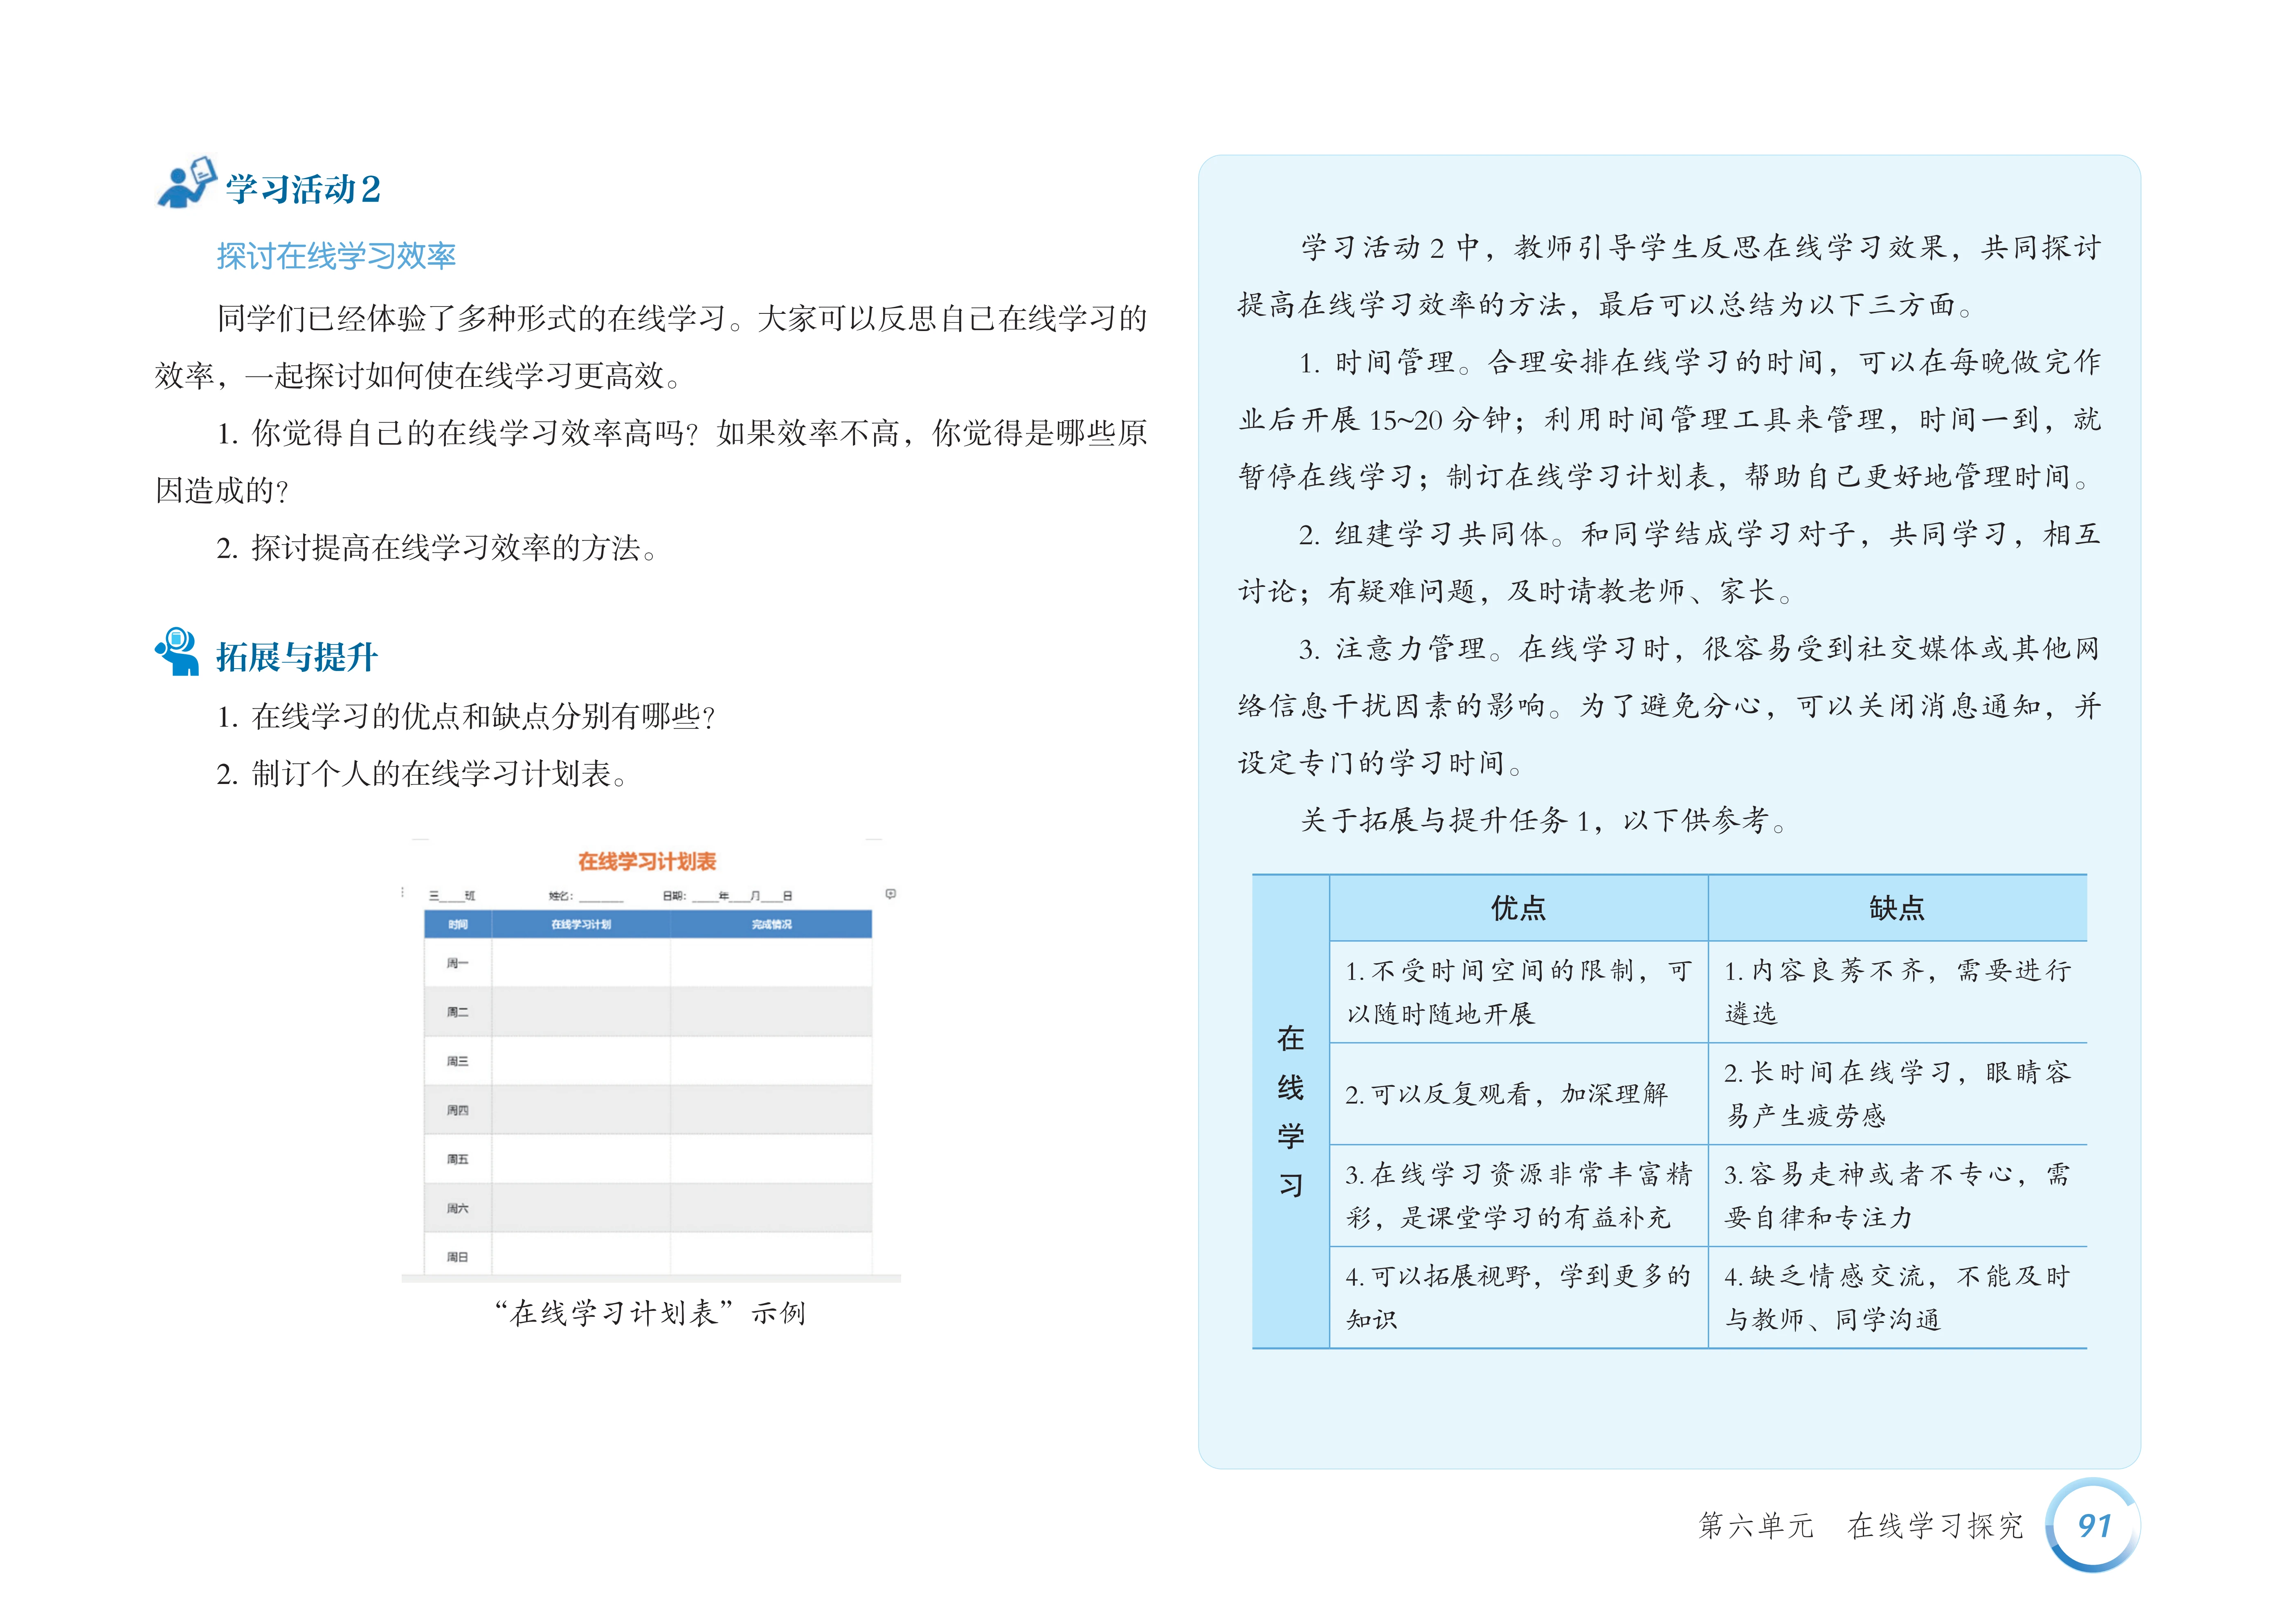
Task: Click the 在线学习计划表 orange title
Action: 647,862
